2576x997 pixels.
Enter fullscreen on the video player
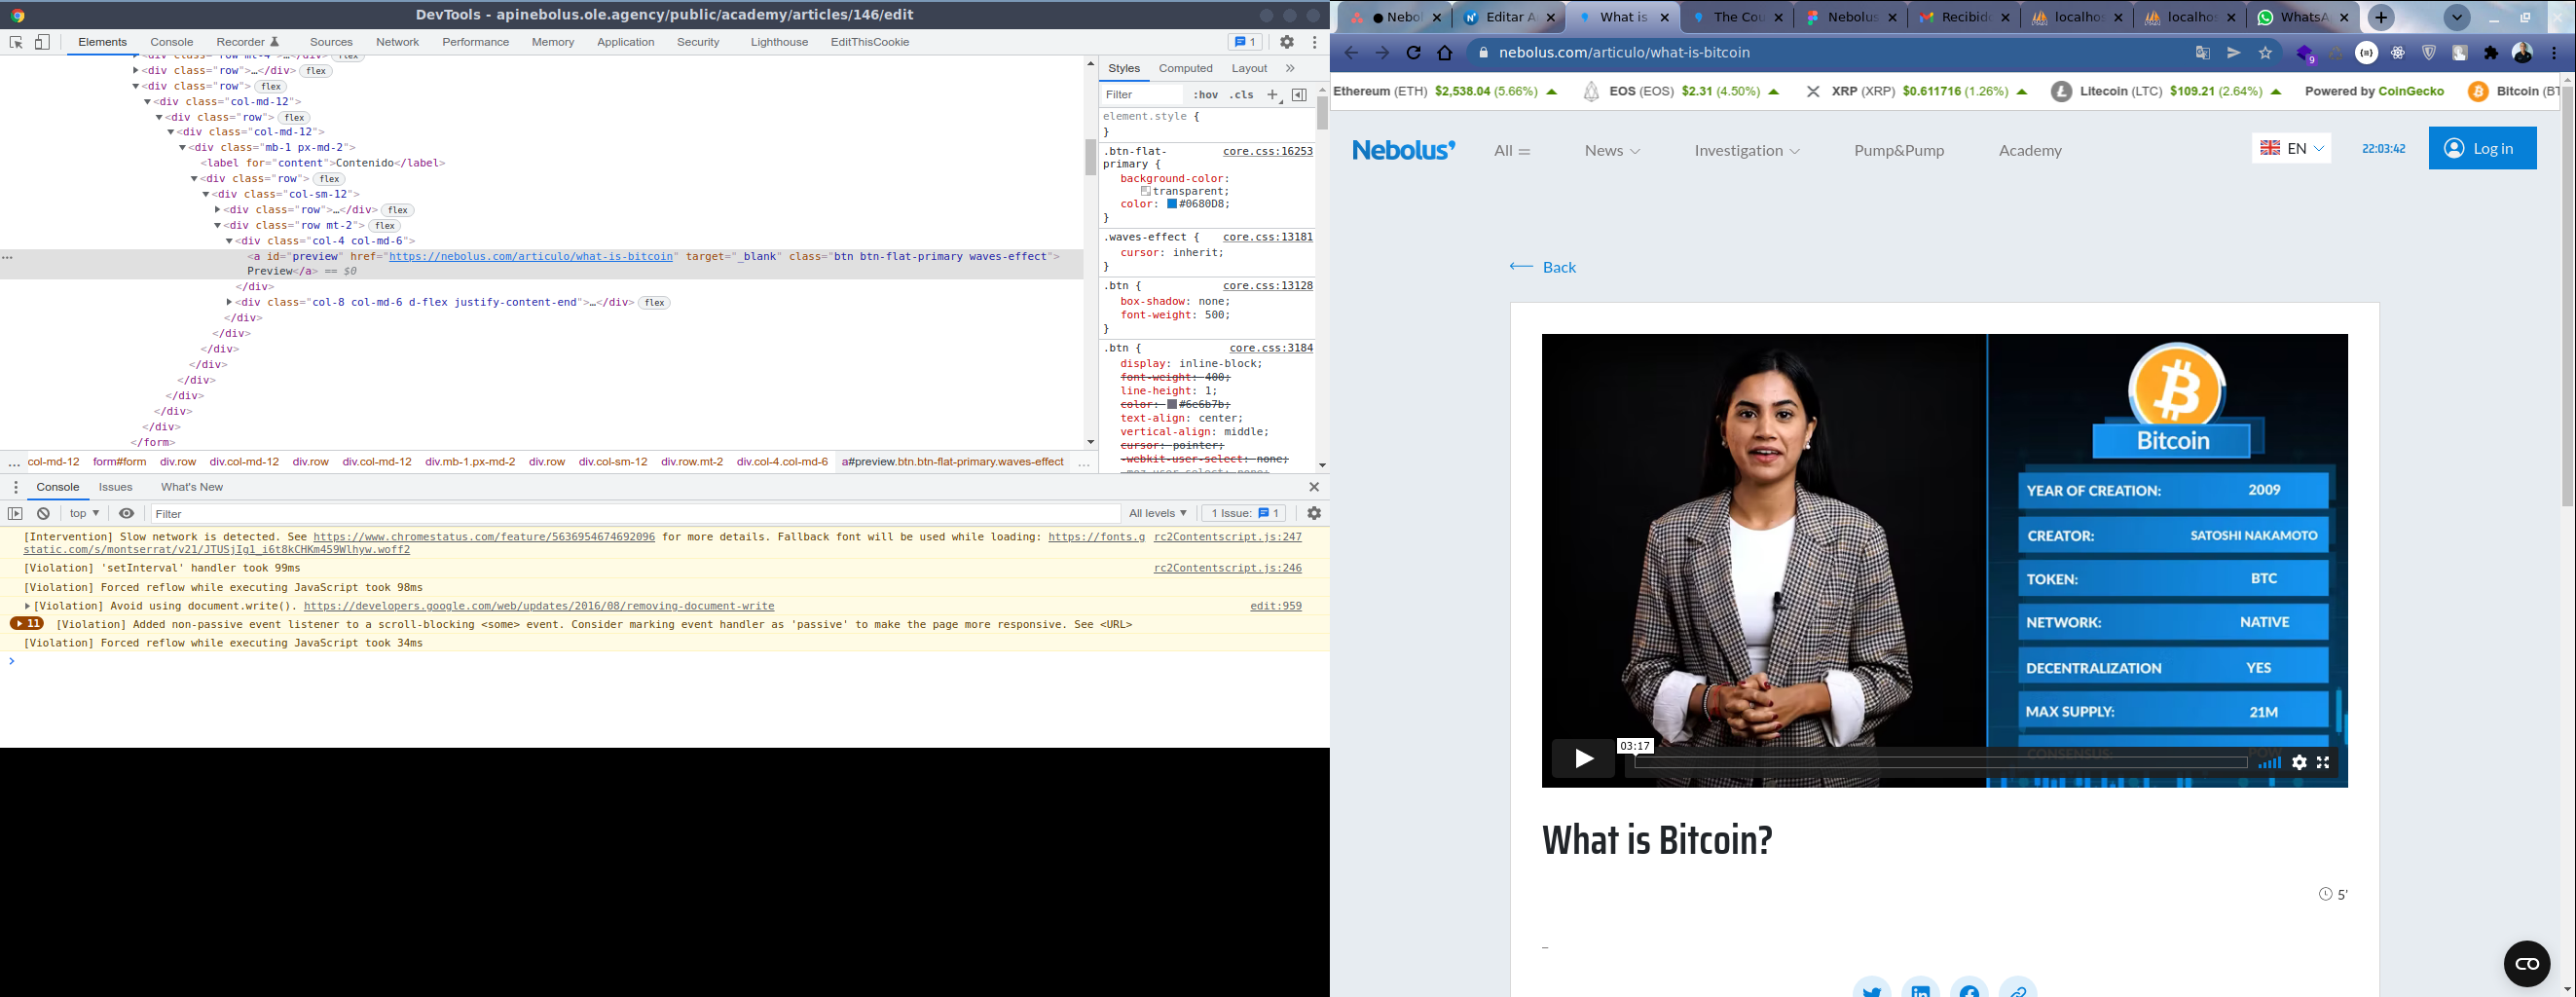click(2323, 762)
